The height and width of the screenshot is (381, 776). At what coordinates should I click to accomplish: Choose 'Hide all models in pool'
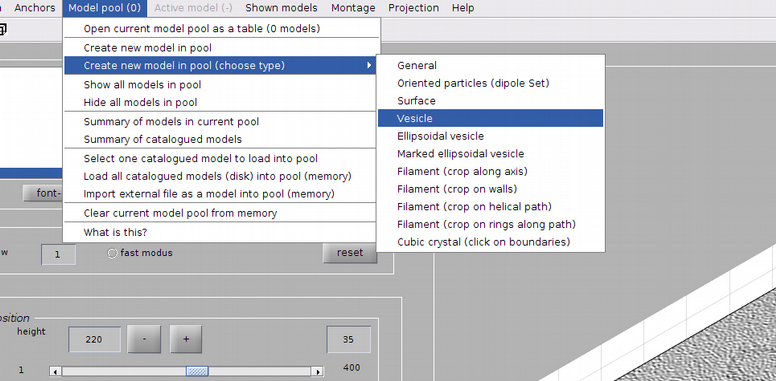[x=221, y=102]
